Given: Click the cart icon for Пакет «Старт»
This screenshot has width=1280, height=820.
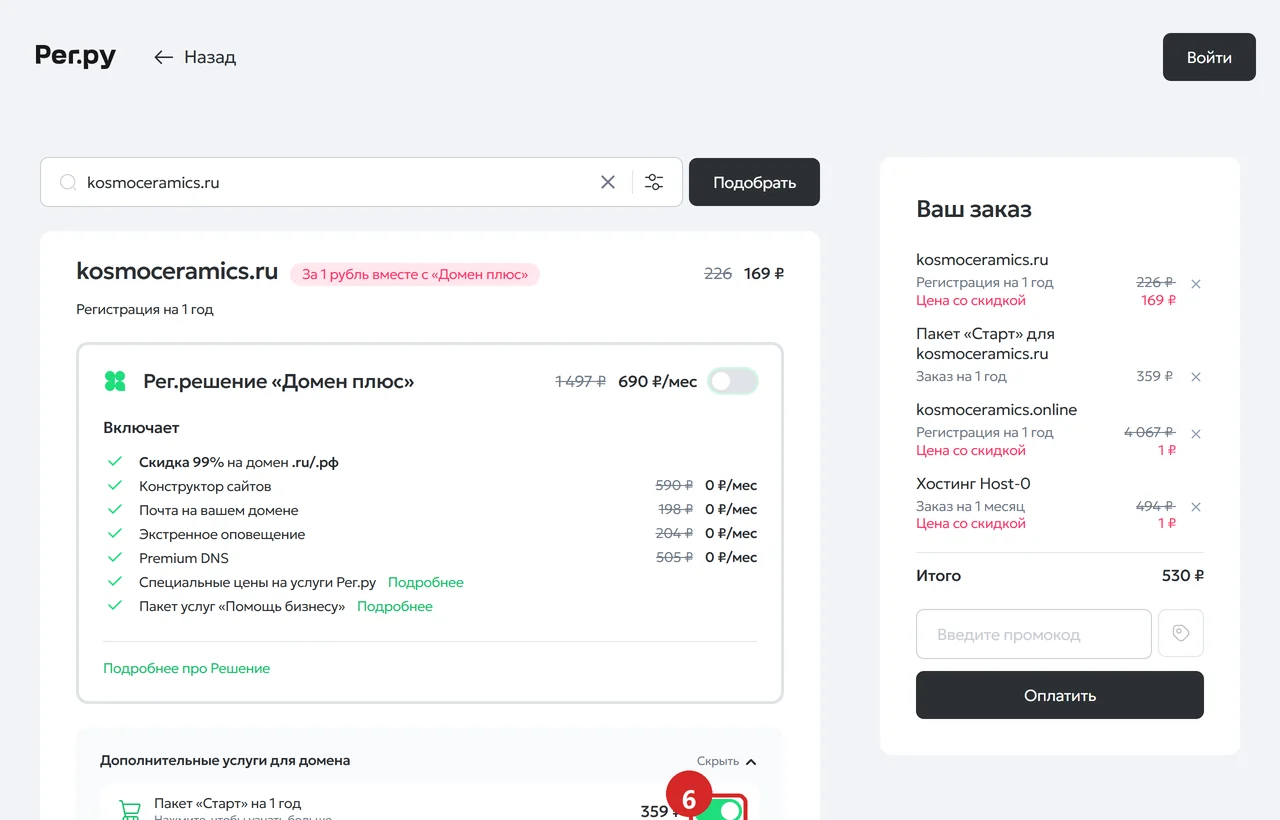Looking at the screenshot, I should pyautogui.click(x=130, y=809).
